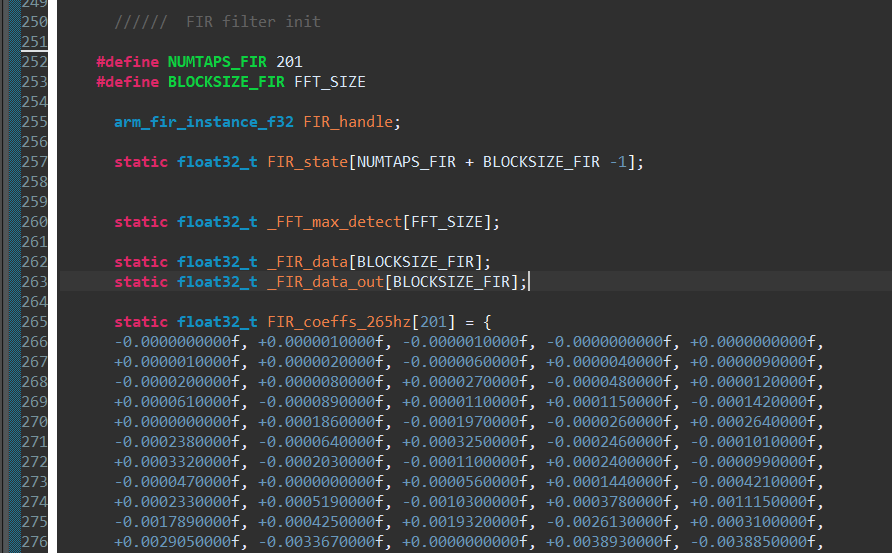This screenshot has height=553, width=892.
Task: Click line number 276 in gutter
Action: point(34,542)
